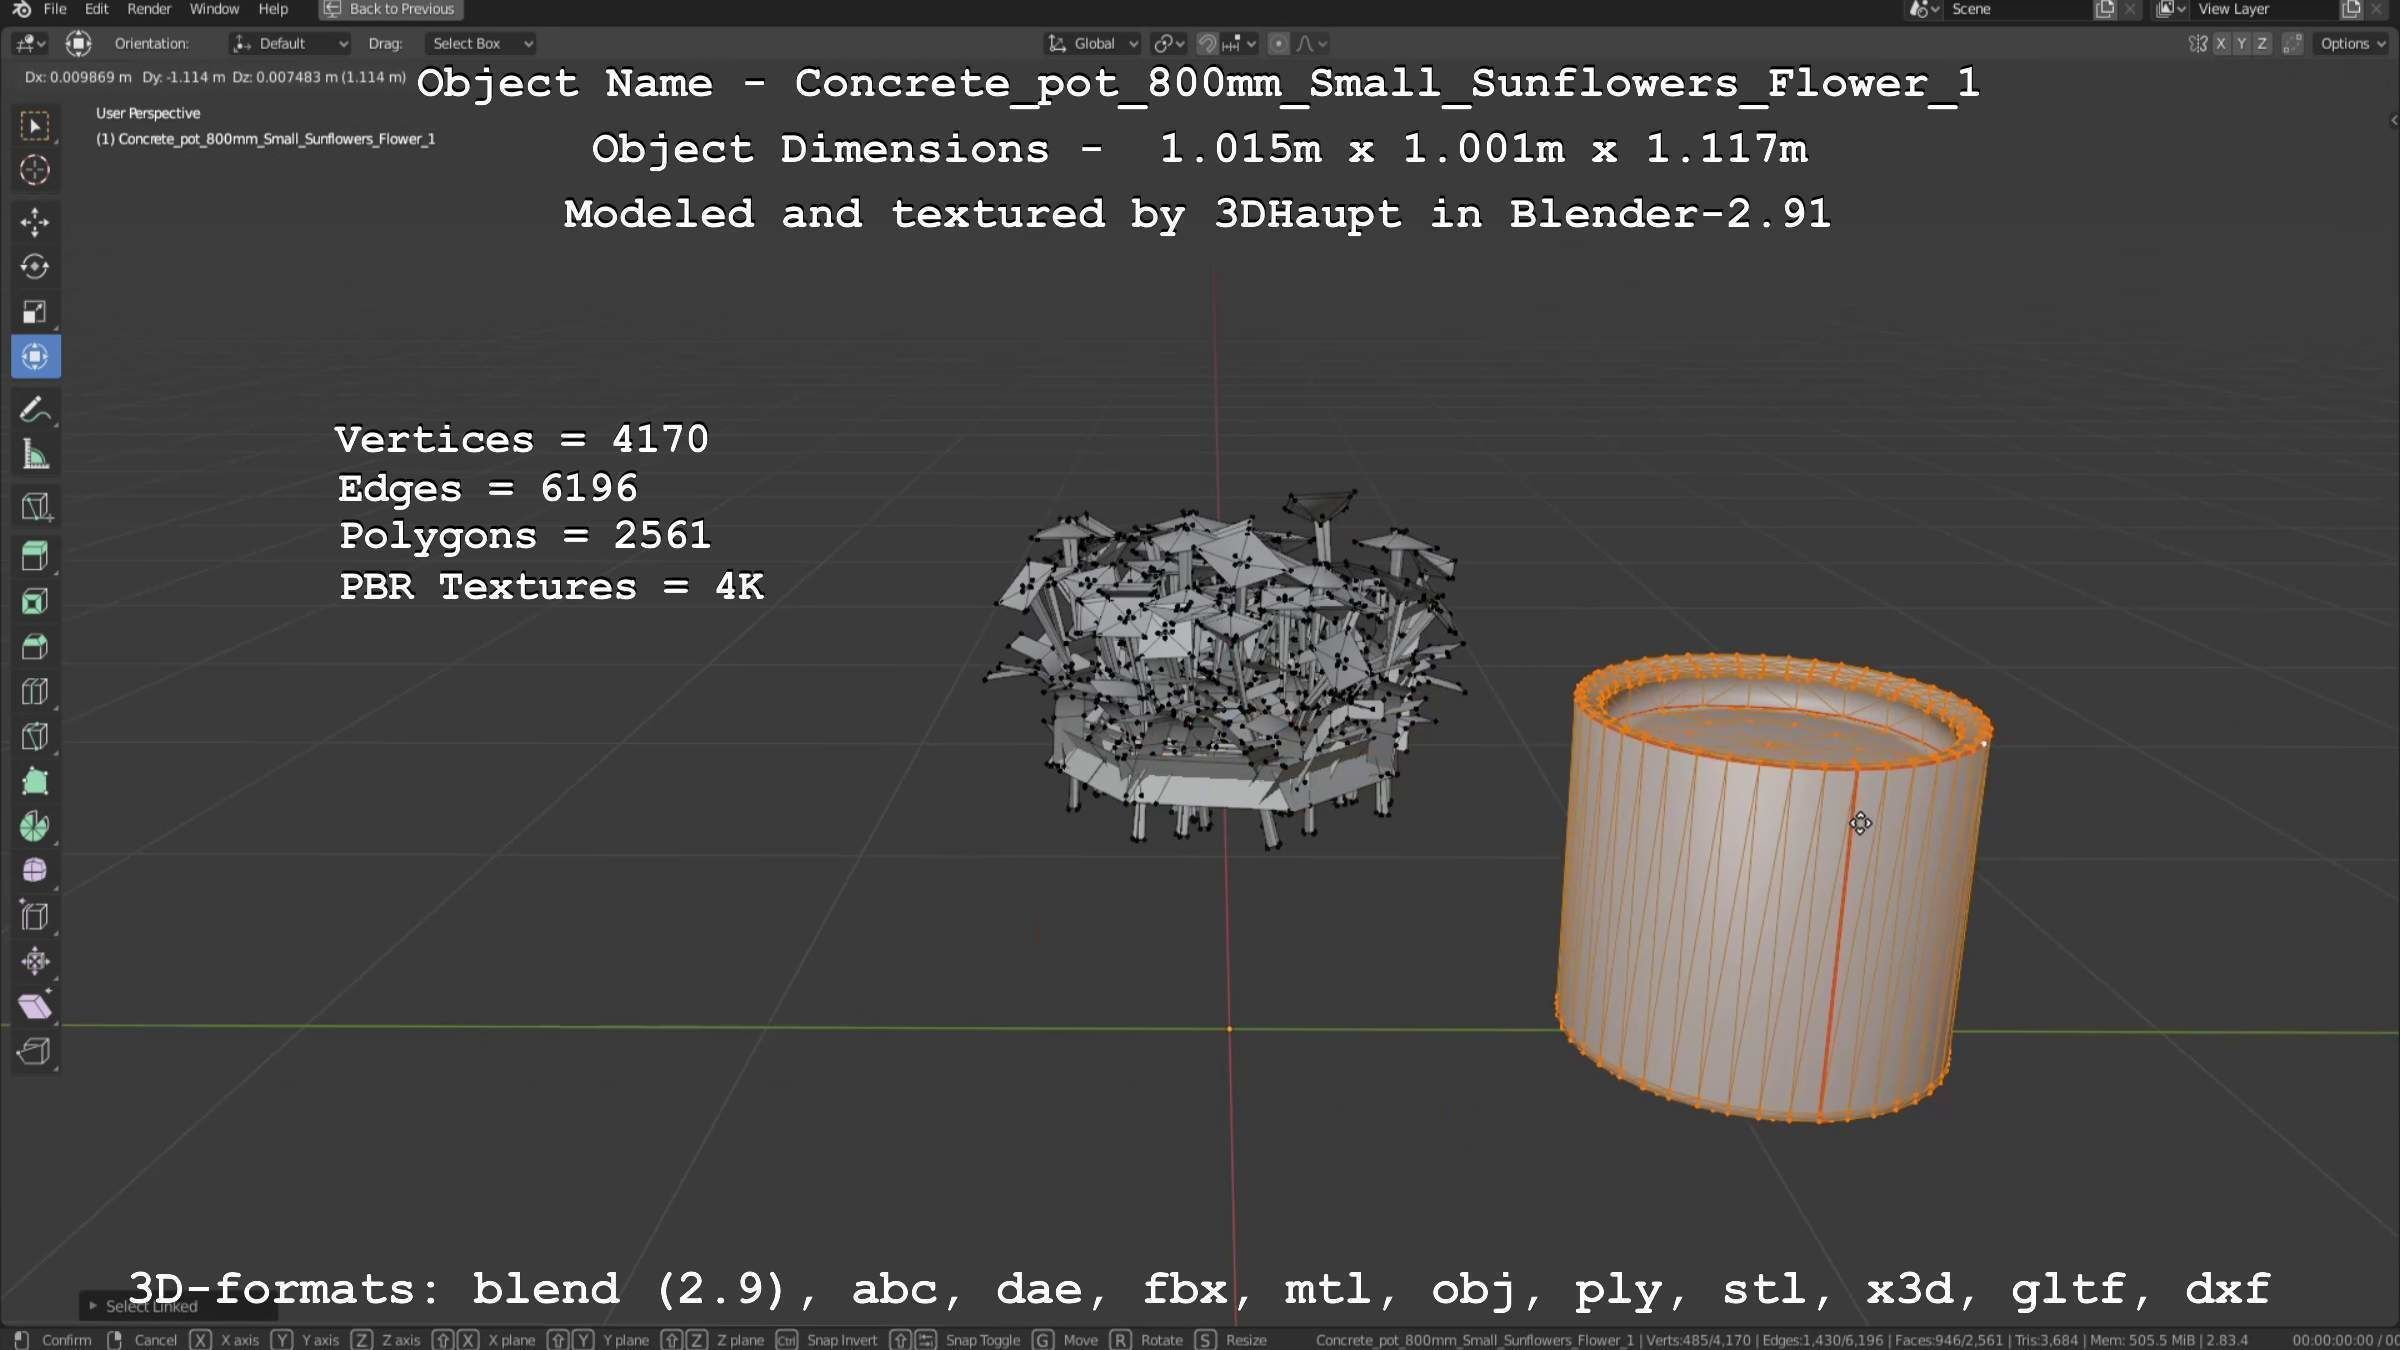Select the Rip Region tool
The height and width of the screenshot is (1350, 2400).
pos(35,1051)
